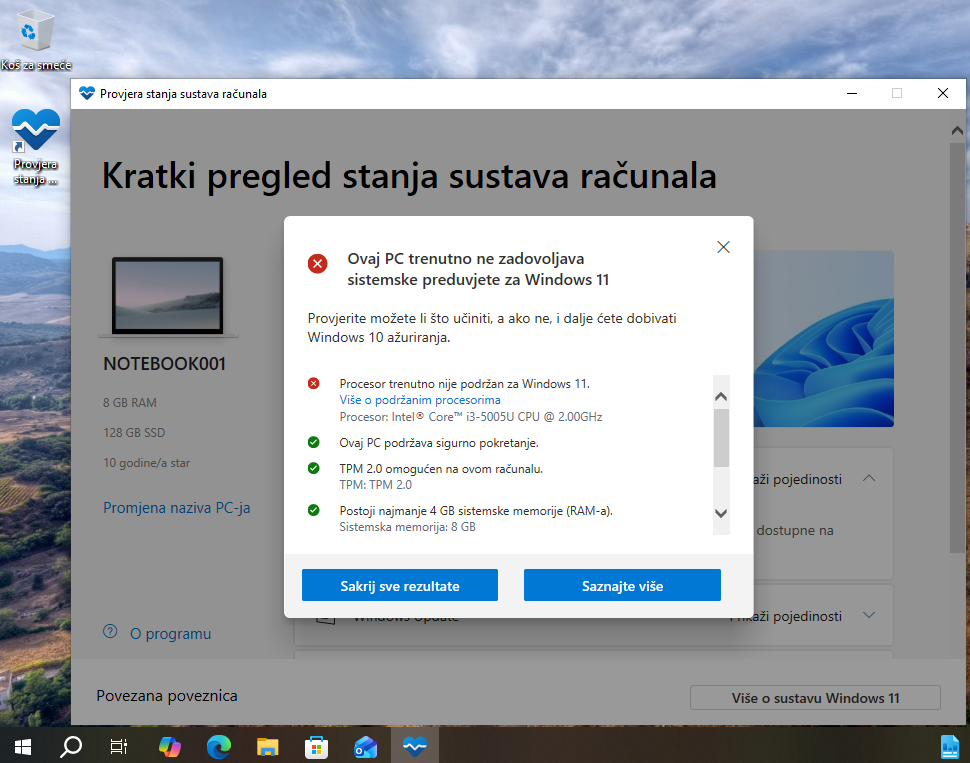Viewport: 970px width, 763px height.
Task: Open Windows Search
Action: click(70, 746)
